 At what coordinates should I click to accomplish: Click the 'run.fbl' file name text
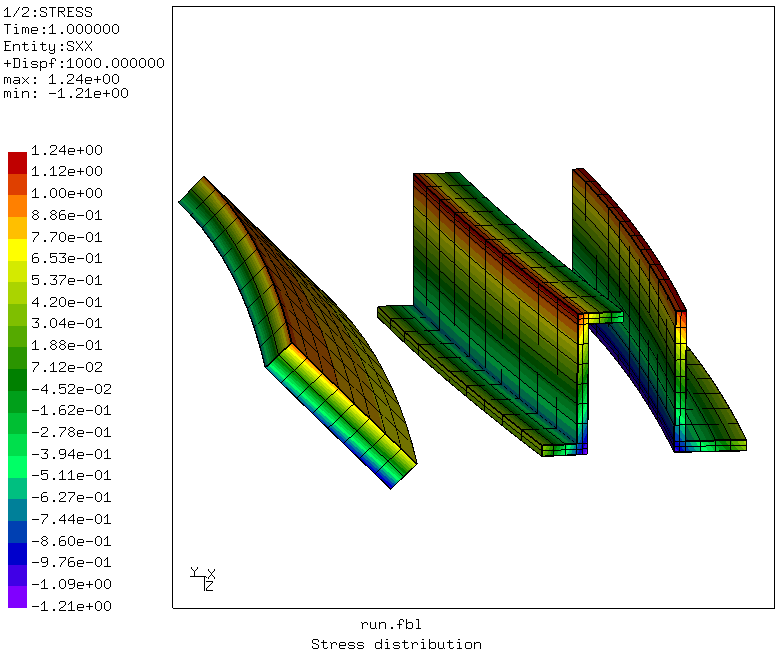[x=391, y=624]
